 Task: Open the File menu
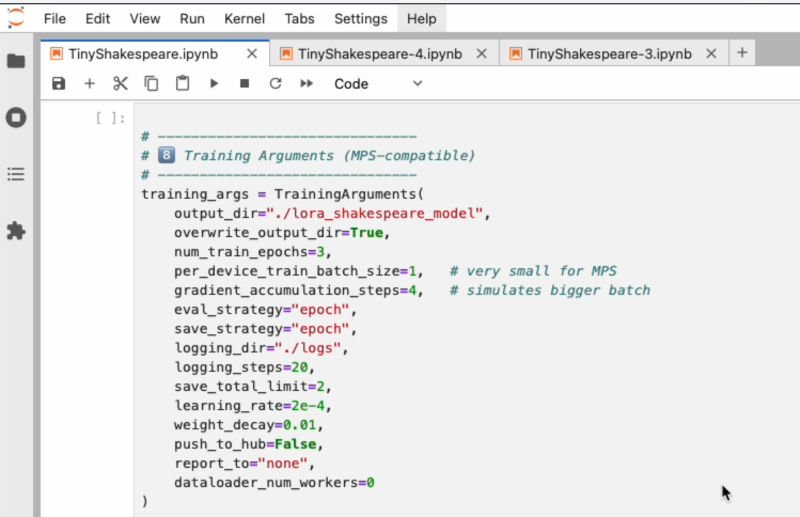coord(55,19)
